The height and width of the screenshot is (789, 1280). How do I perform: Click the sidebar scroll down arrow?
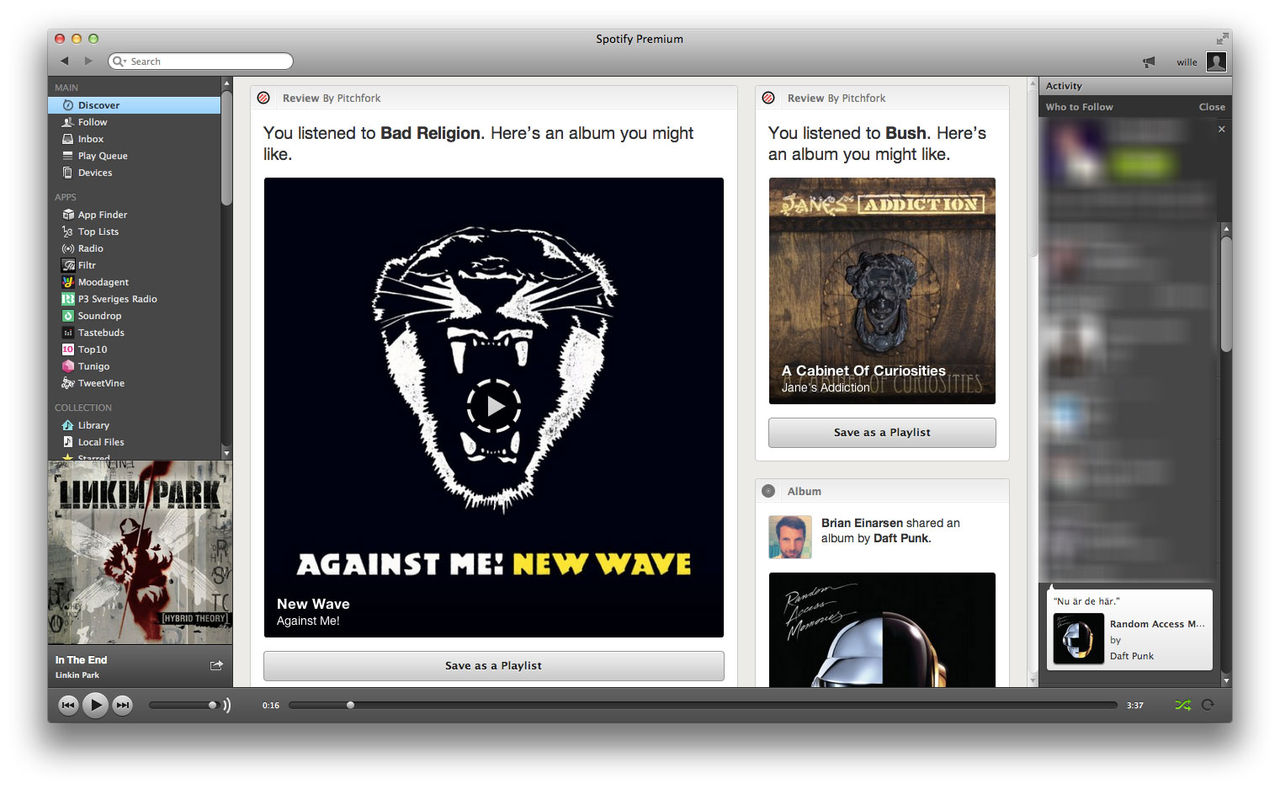(226, 453)
